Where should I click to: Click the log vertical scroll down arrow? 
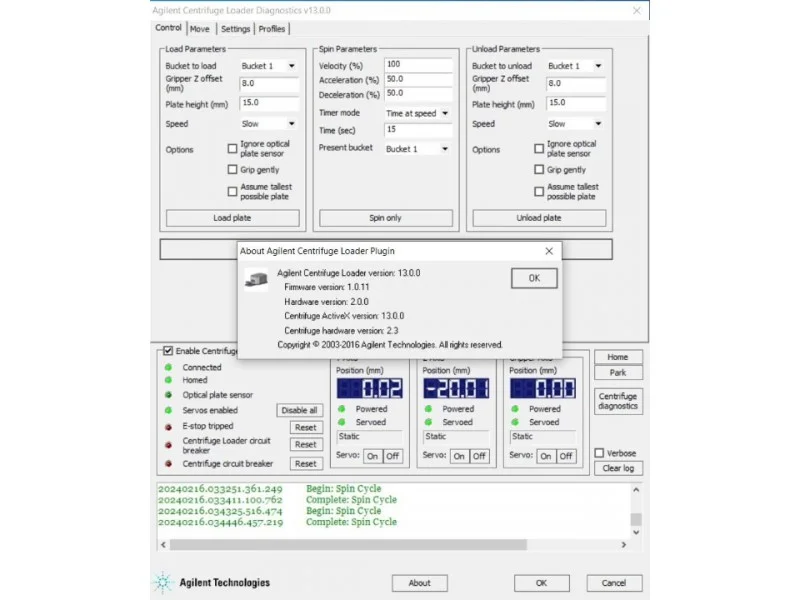click(636, 532)
